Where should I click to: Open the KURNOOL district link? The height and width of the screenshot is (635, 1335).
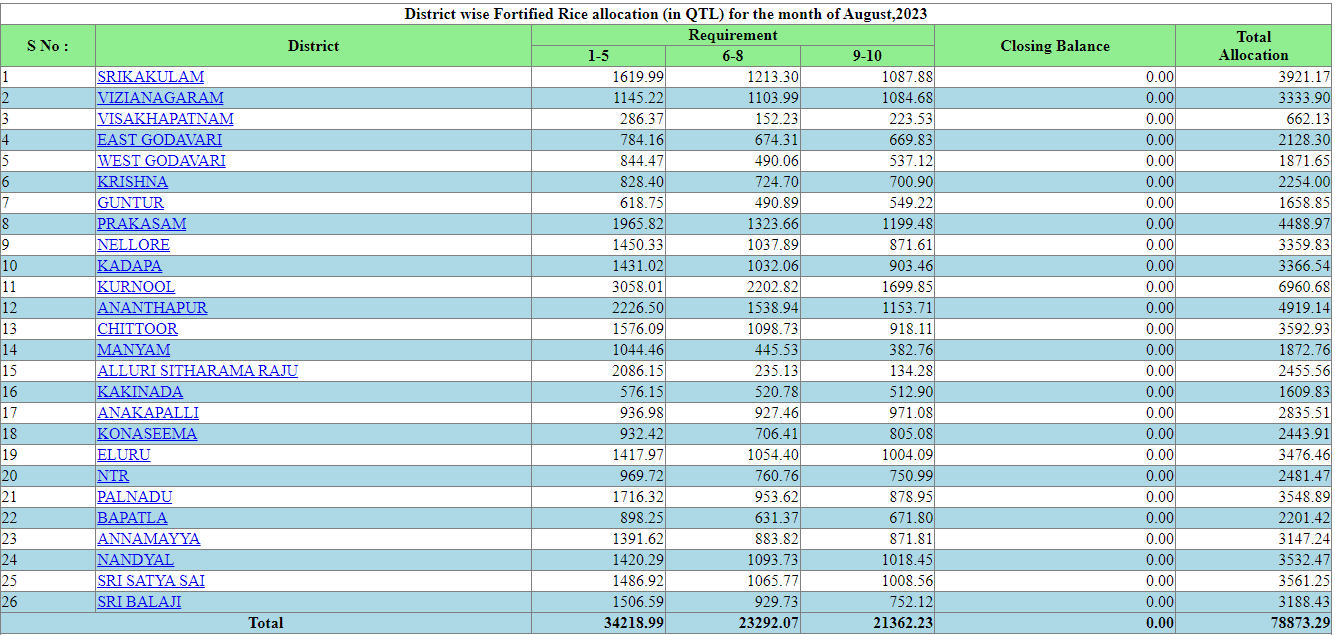pyautogui.click(x=136, y=287)
